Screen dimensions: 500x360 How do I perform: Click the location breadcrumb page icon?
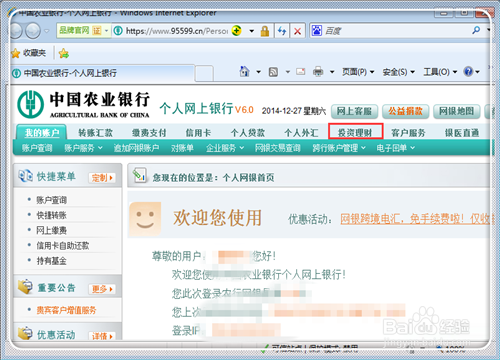point(140,176)
